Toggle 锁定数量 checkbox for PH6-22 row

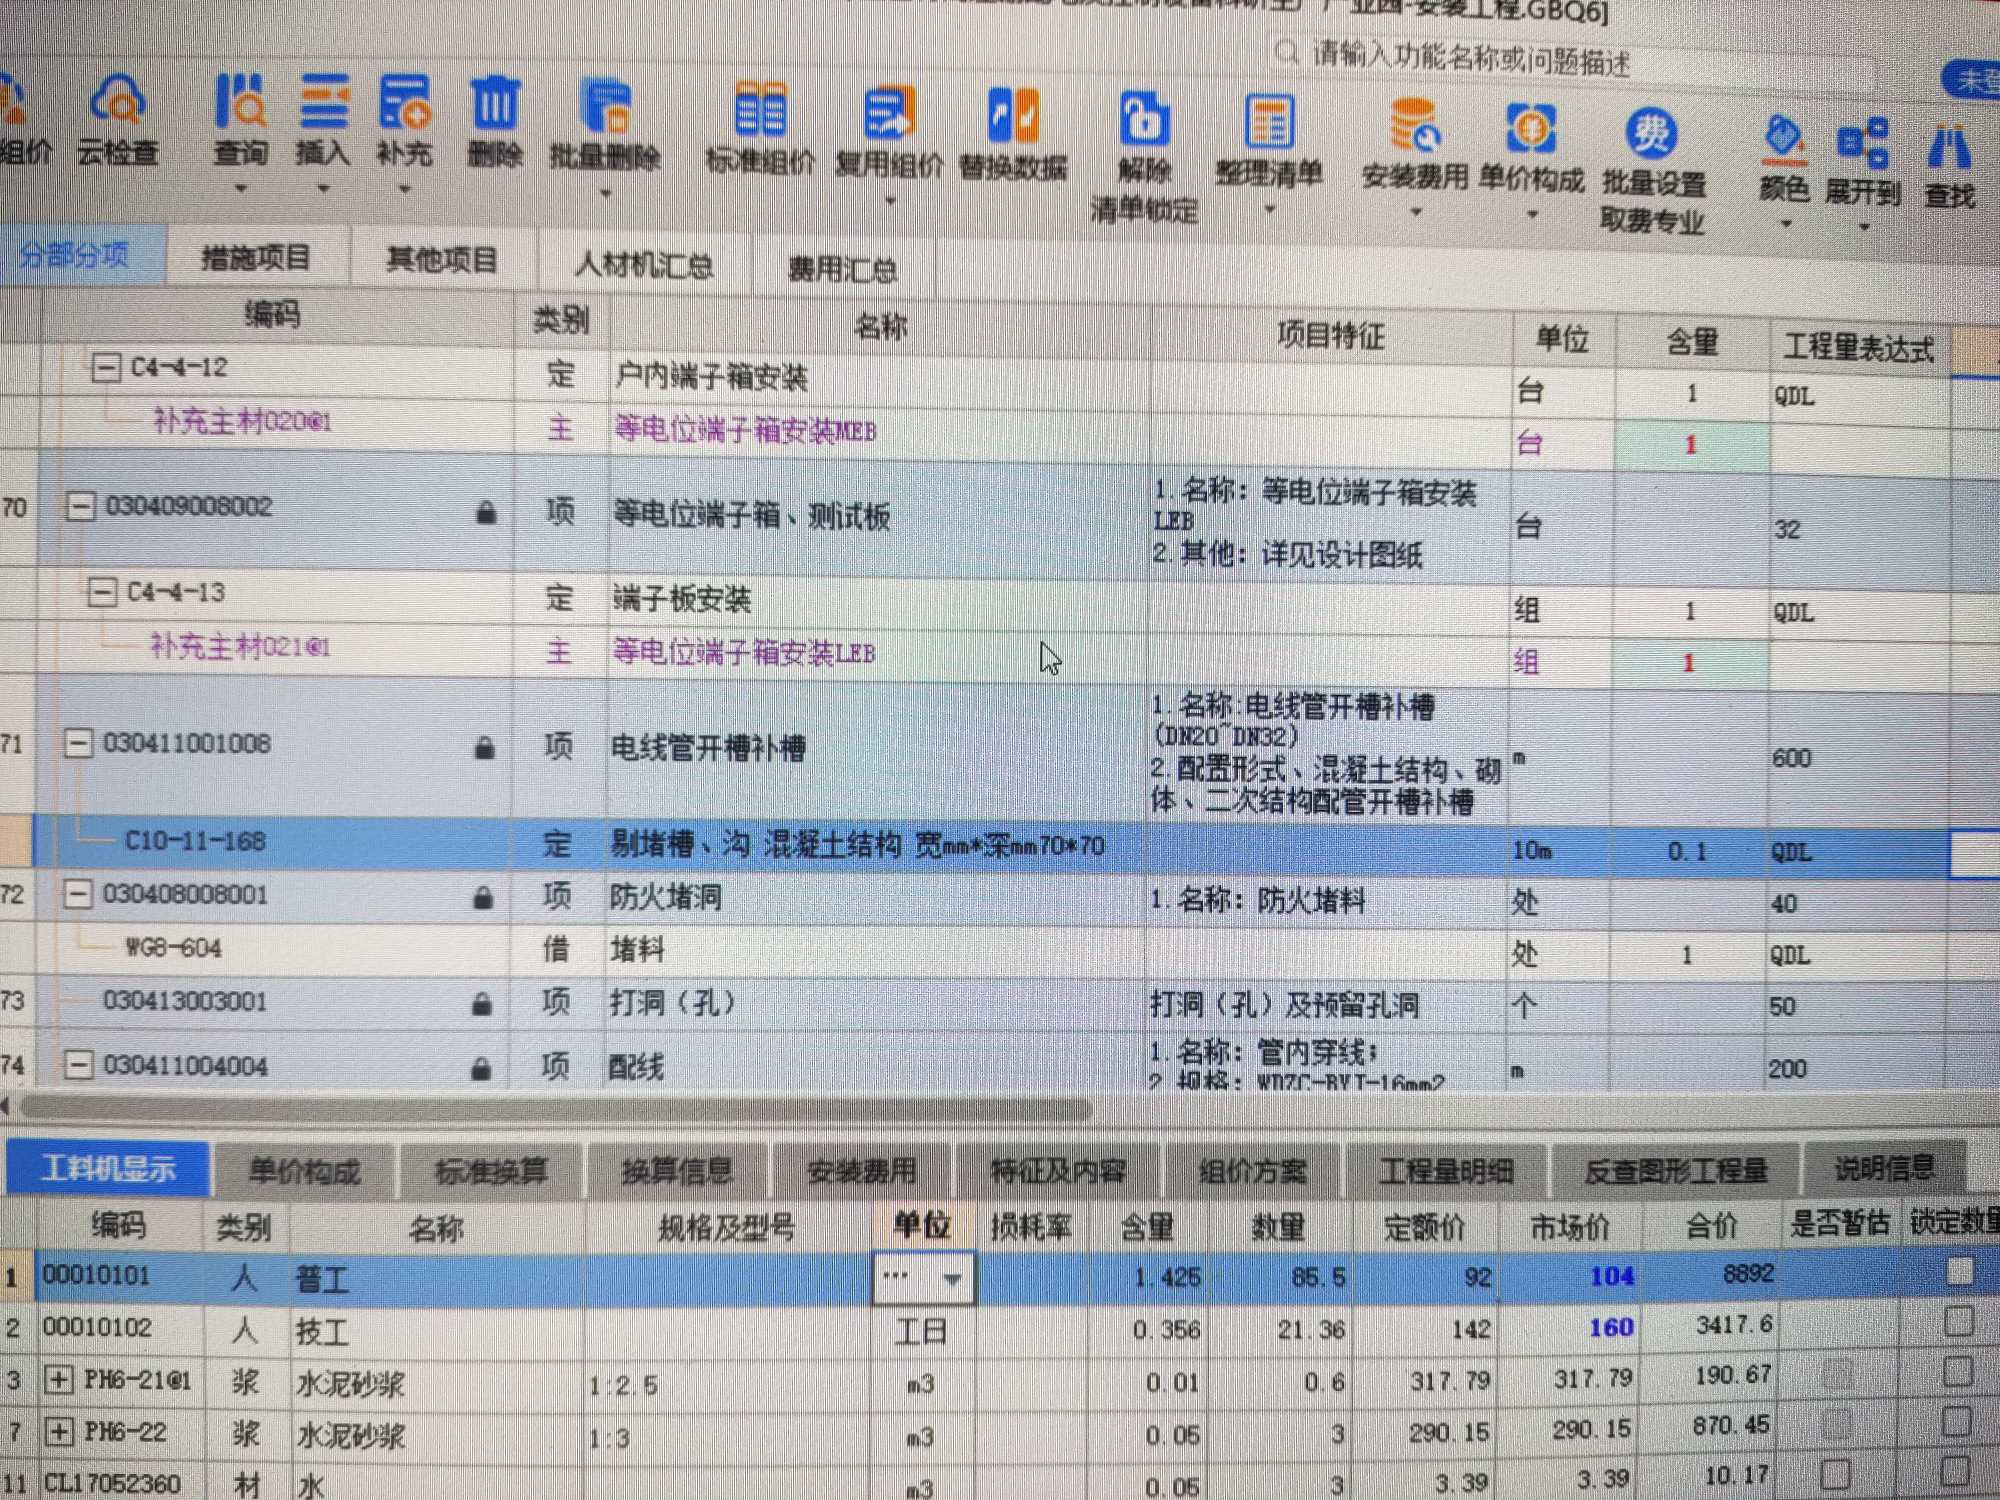(1956, 1420)
